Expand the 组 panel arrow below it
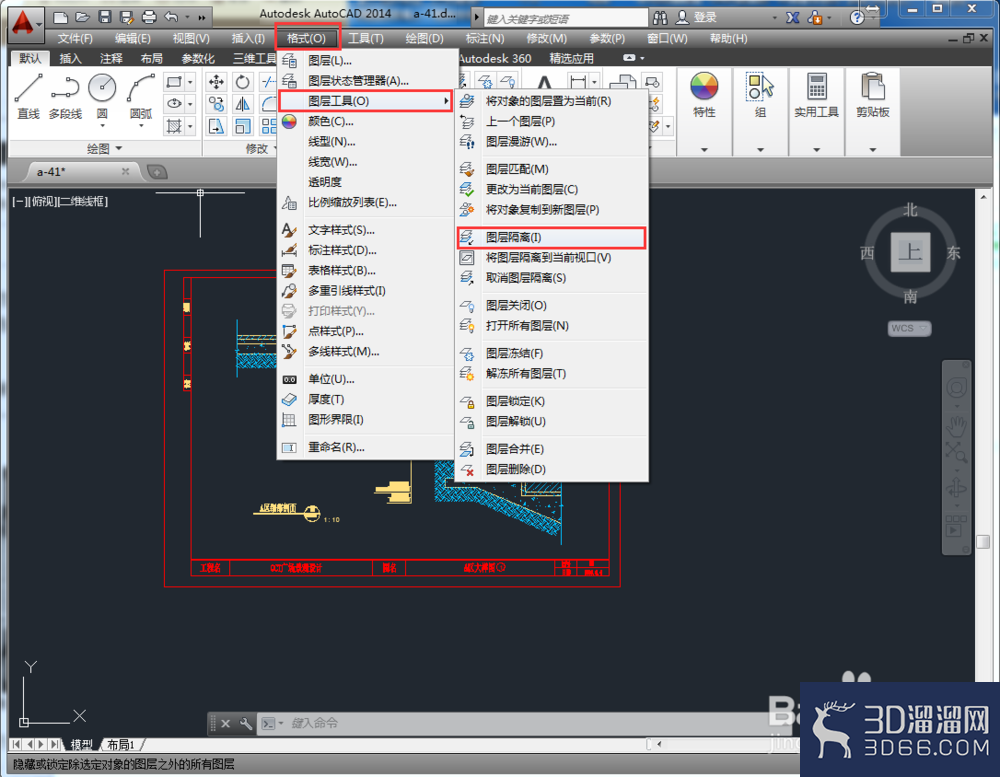Viewport: 1000px width, 777px height. pyautogui.click(x=760, y=150)
